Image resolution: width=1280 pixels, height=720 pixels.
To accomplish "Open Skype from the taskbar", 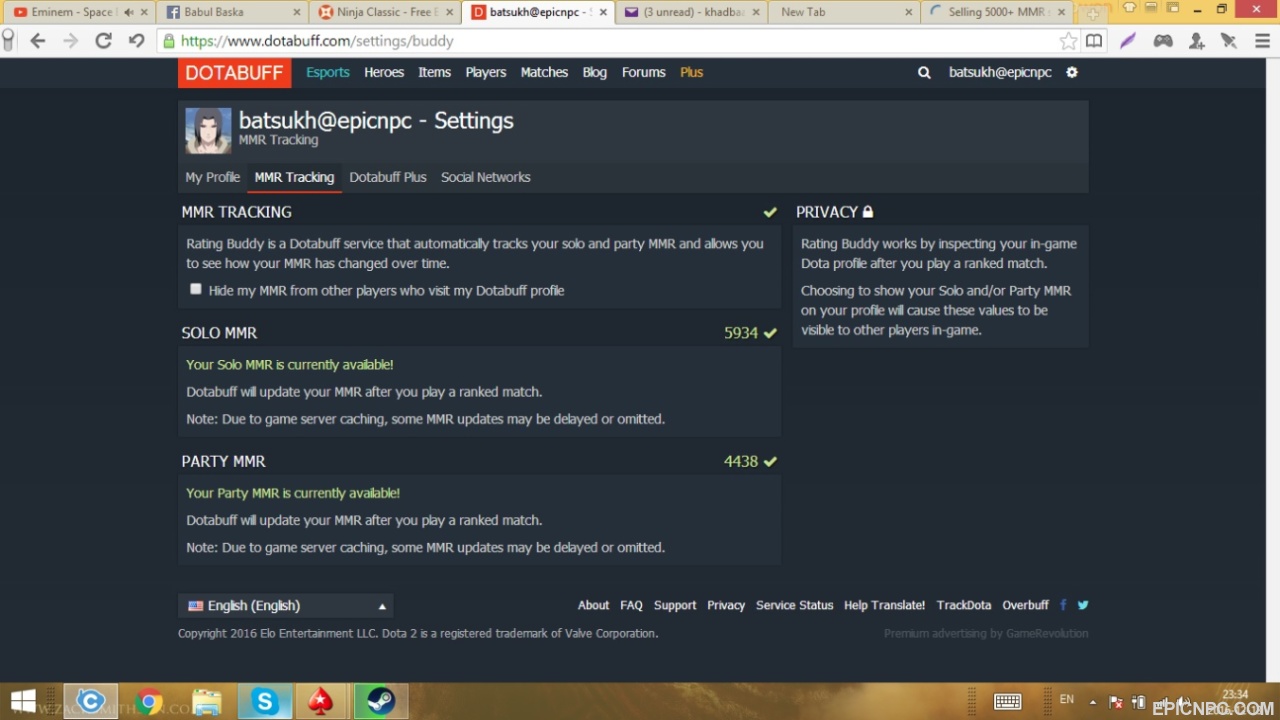I will pos(265,701).
